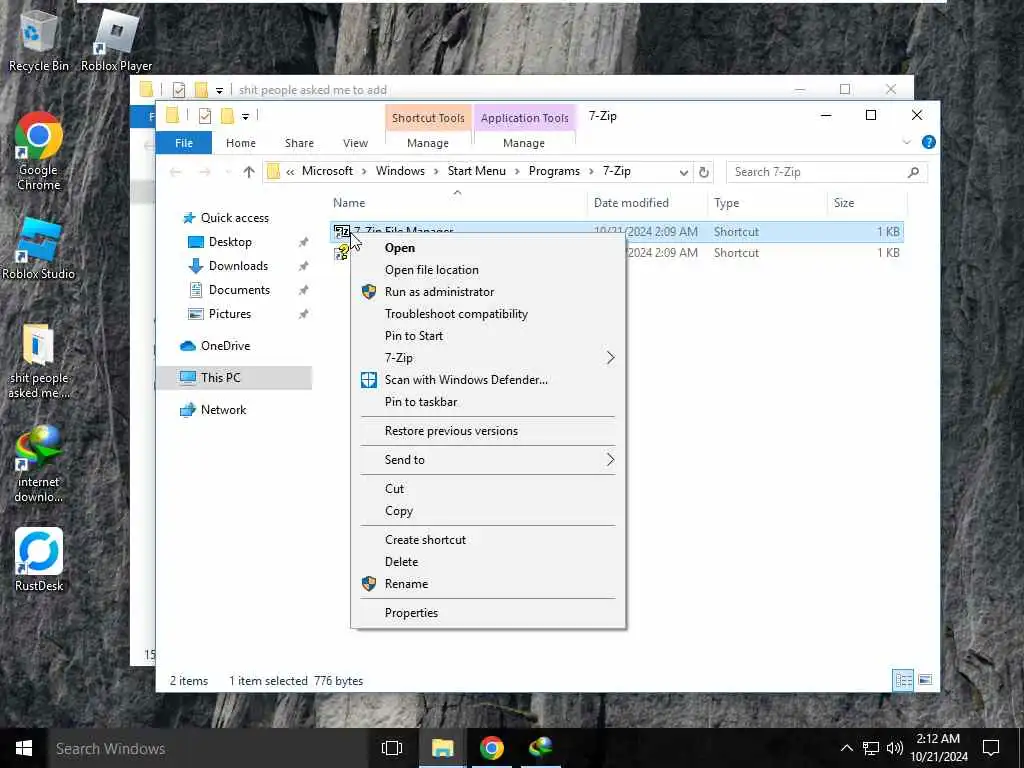Screen dimensions: 1024x768
Task: Select the RustDesk desktop shortcut
Action: coord(39,560)
